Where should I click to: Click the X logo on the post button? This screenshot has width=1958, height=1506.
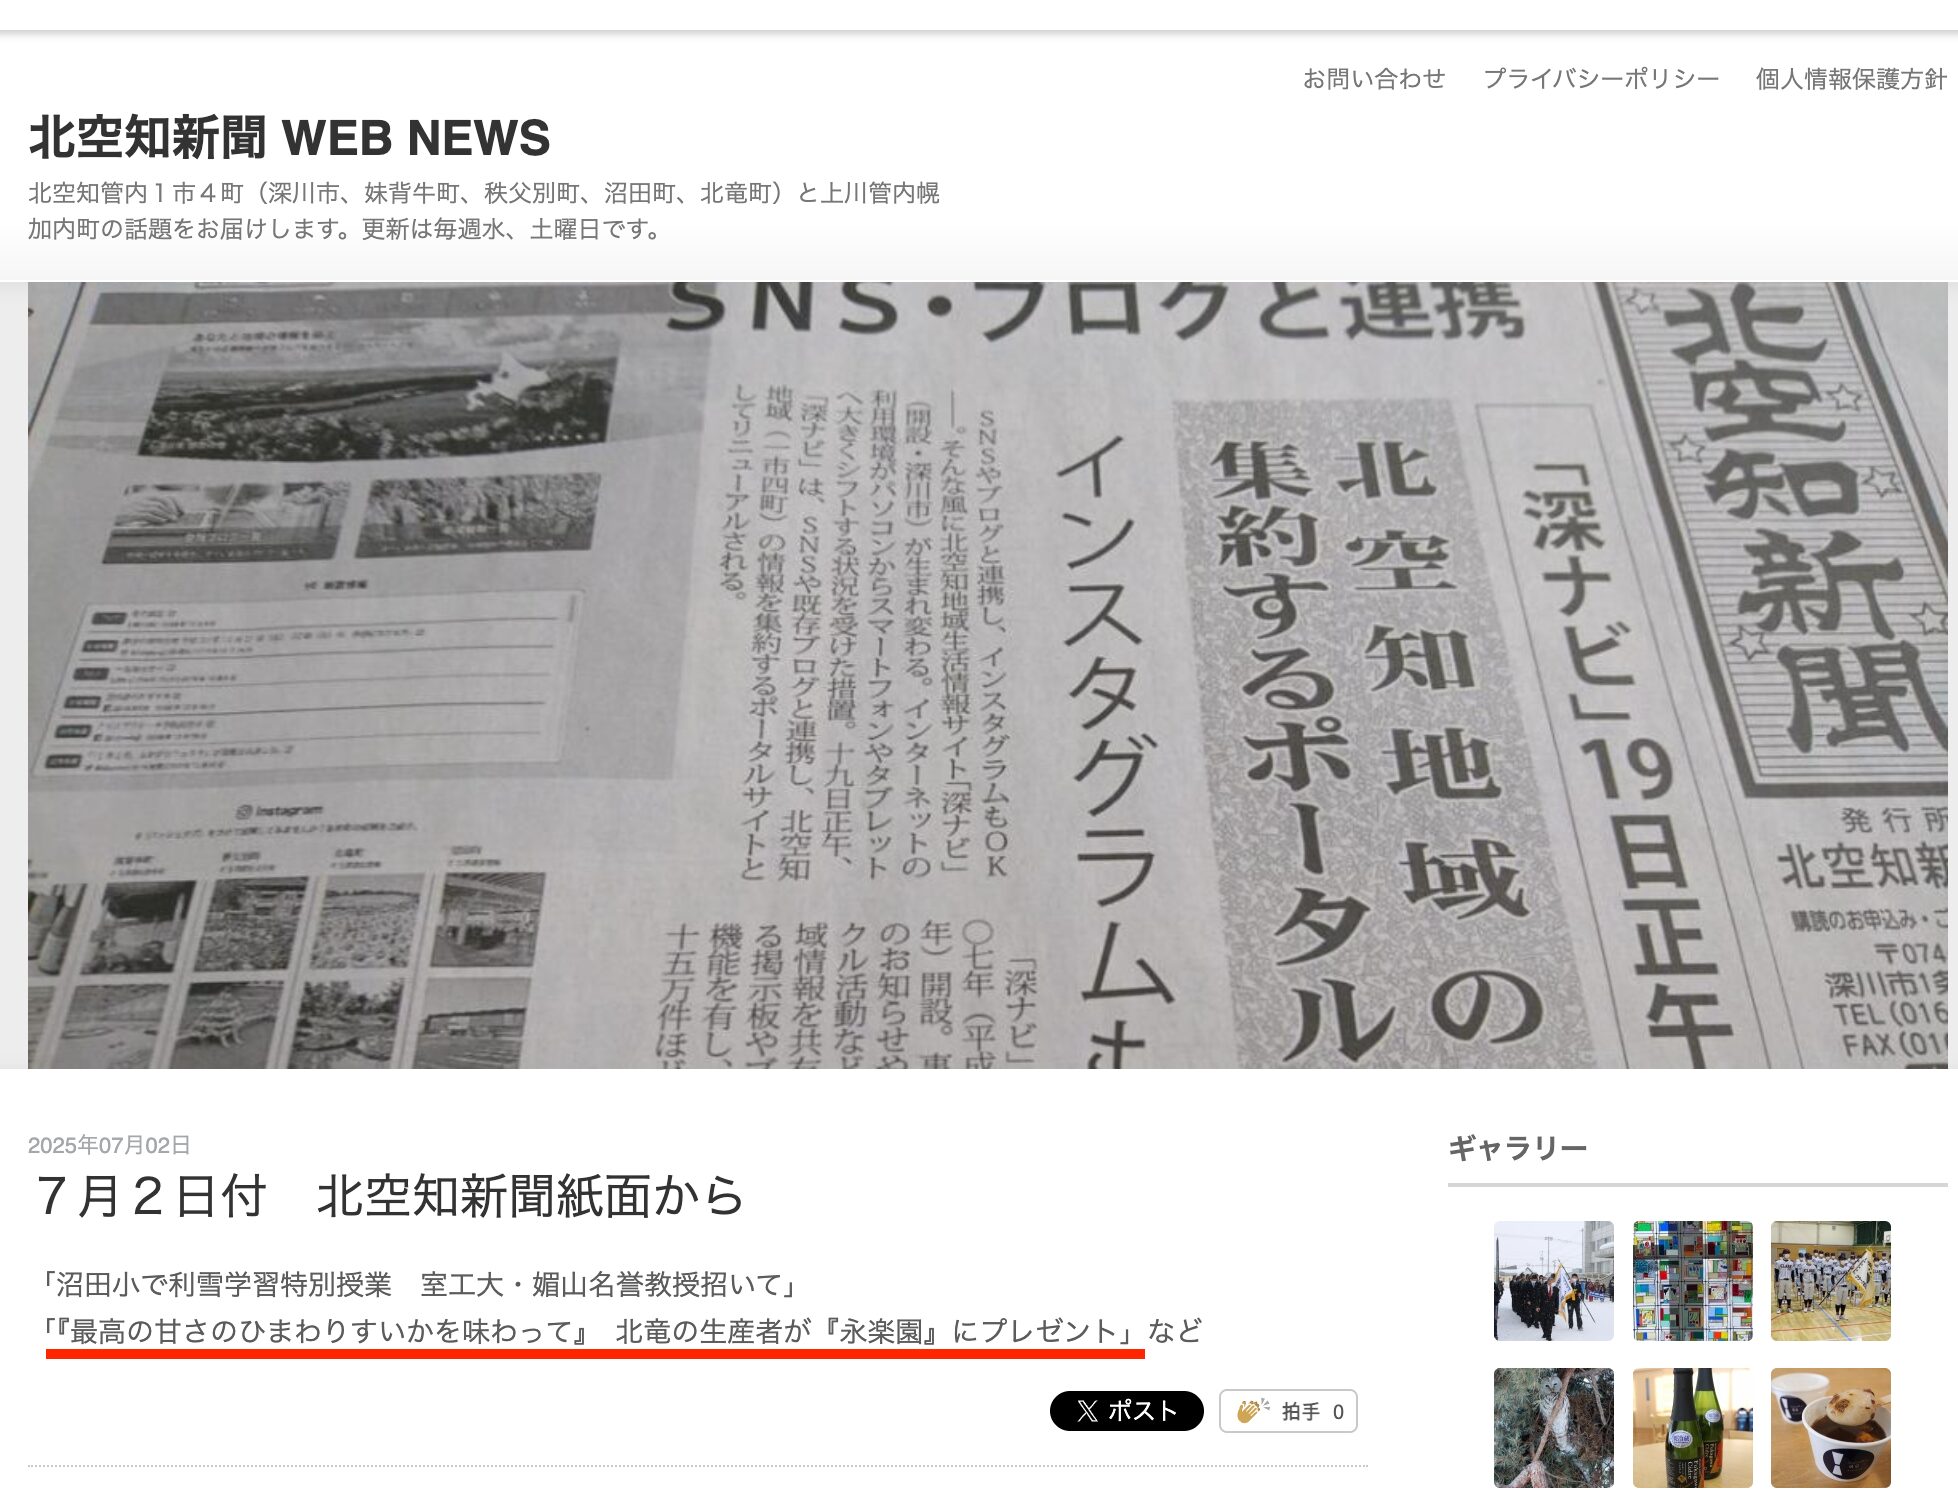(1087, 1411)
